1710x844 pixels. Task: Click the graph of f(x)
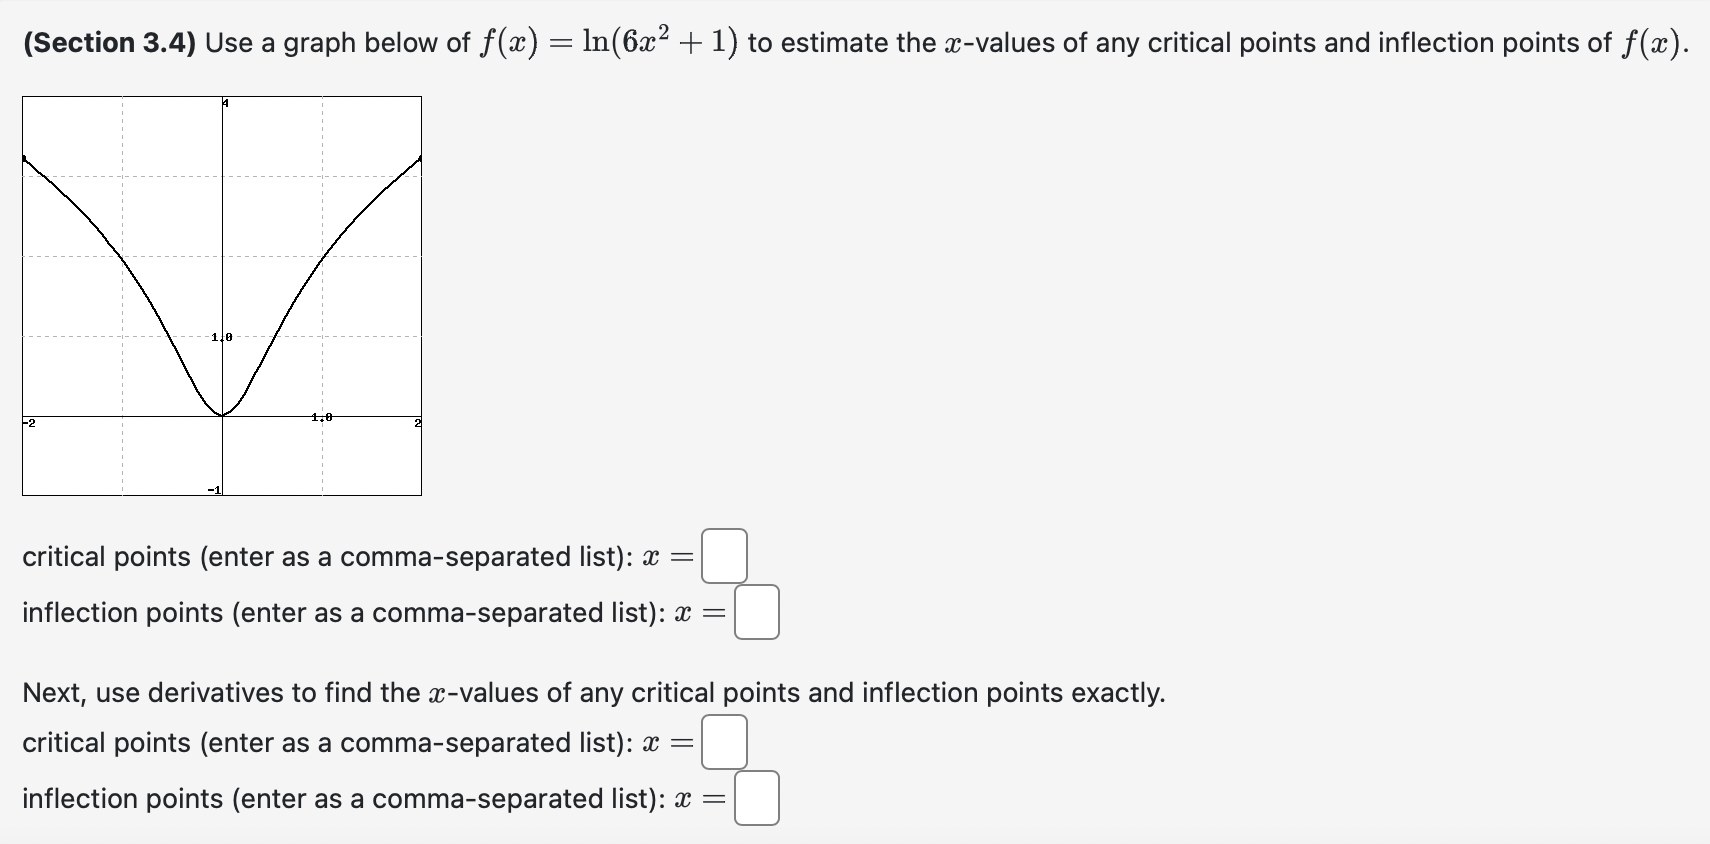coord(222,295)
